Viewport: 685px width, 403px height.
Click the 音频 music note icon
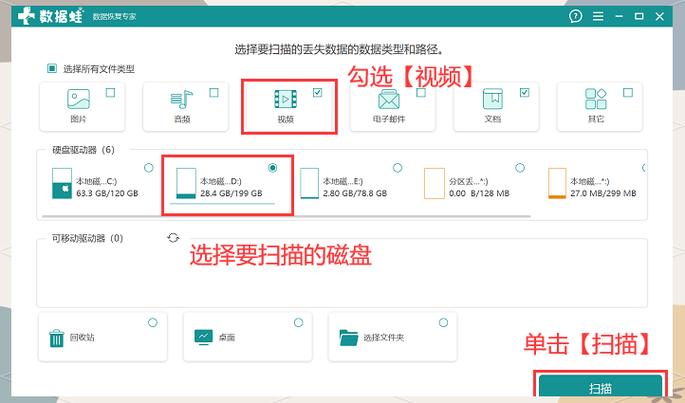(182, 99)
